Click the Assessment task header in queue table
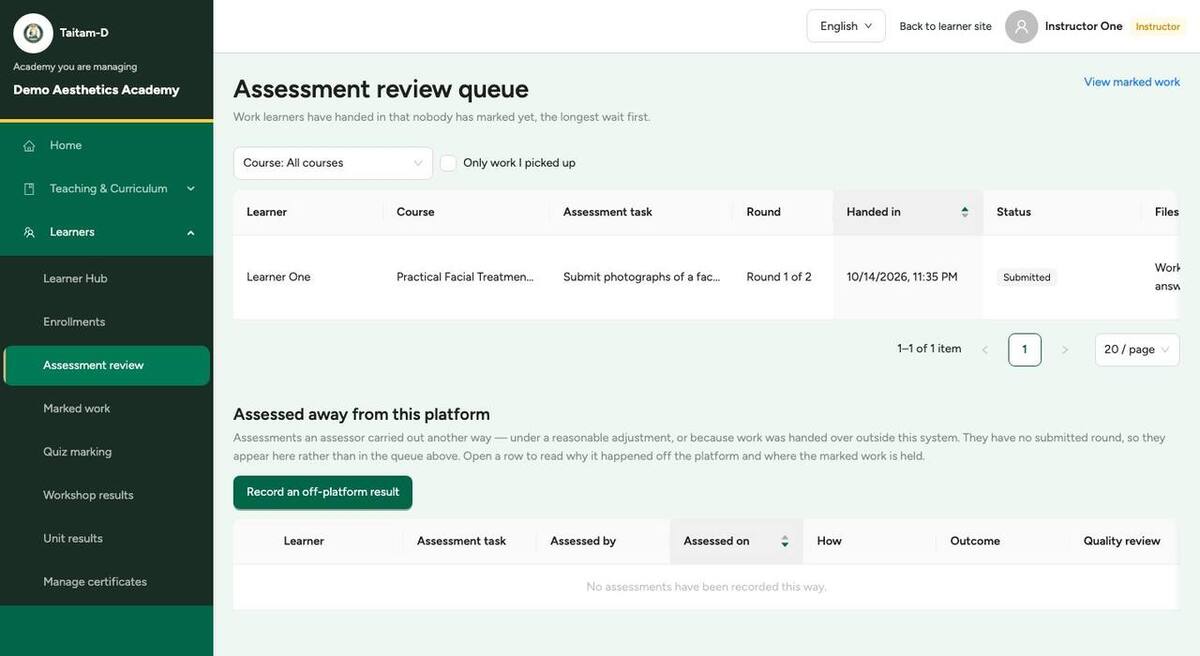Screen dimensions: 1200x656 (x=641, y=212)
